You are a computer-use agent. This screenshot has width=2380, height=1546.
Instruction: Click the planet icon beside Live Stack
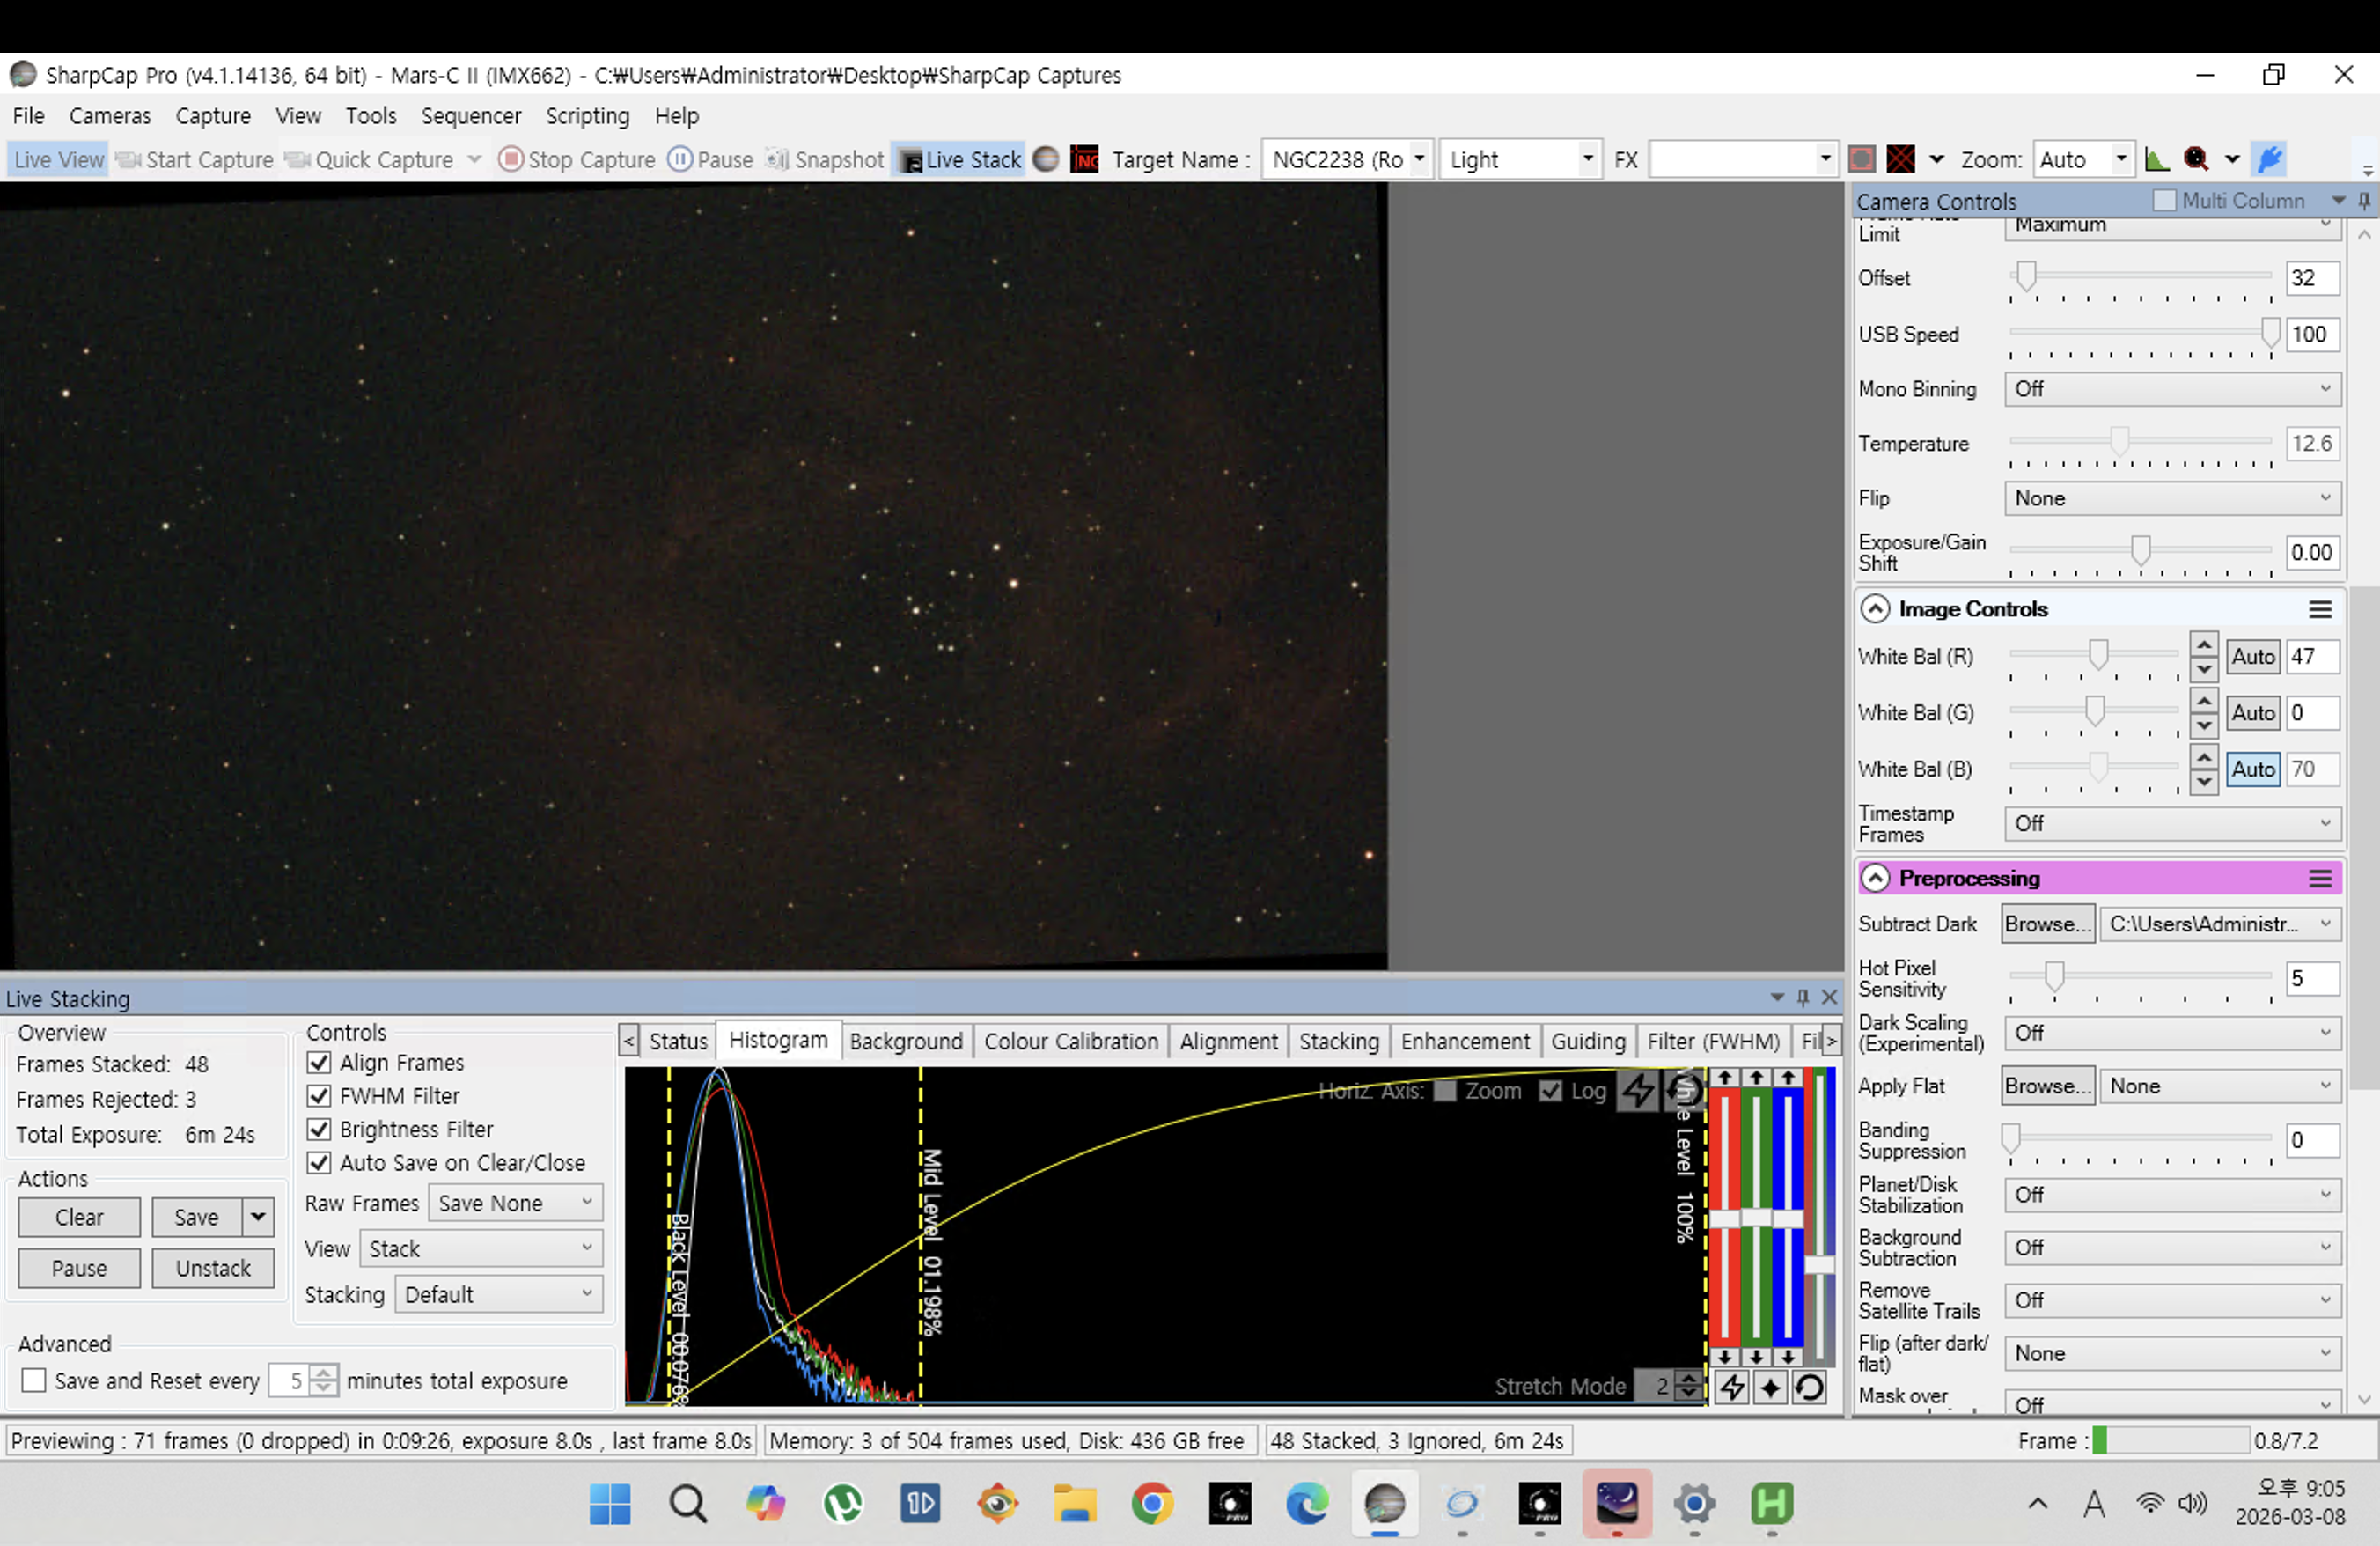pyautogui.click(x=1045, y=159)
